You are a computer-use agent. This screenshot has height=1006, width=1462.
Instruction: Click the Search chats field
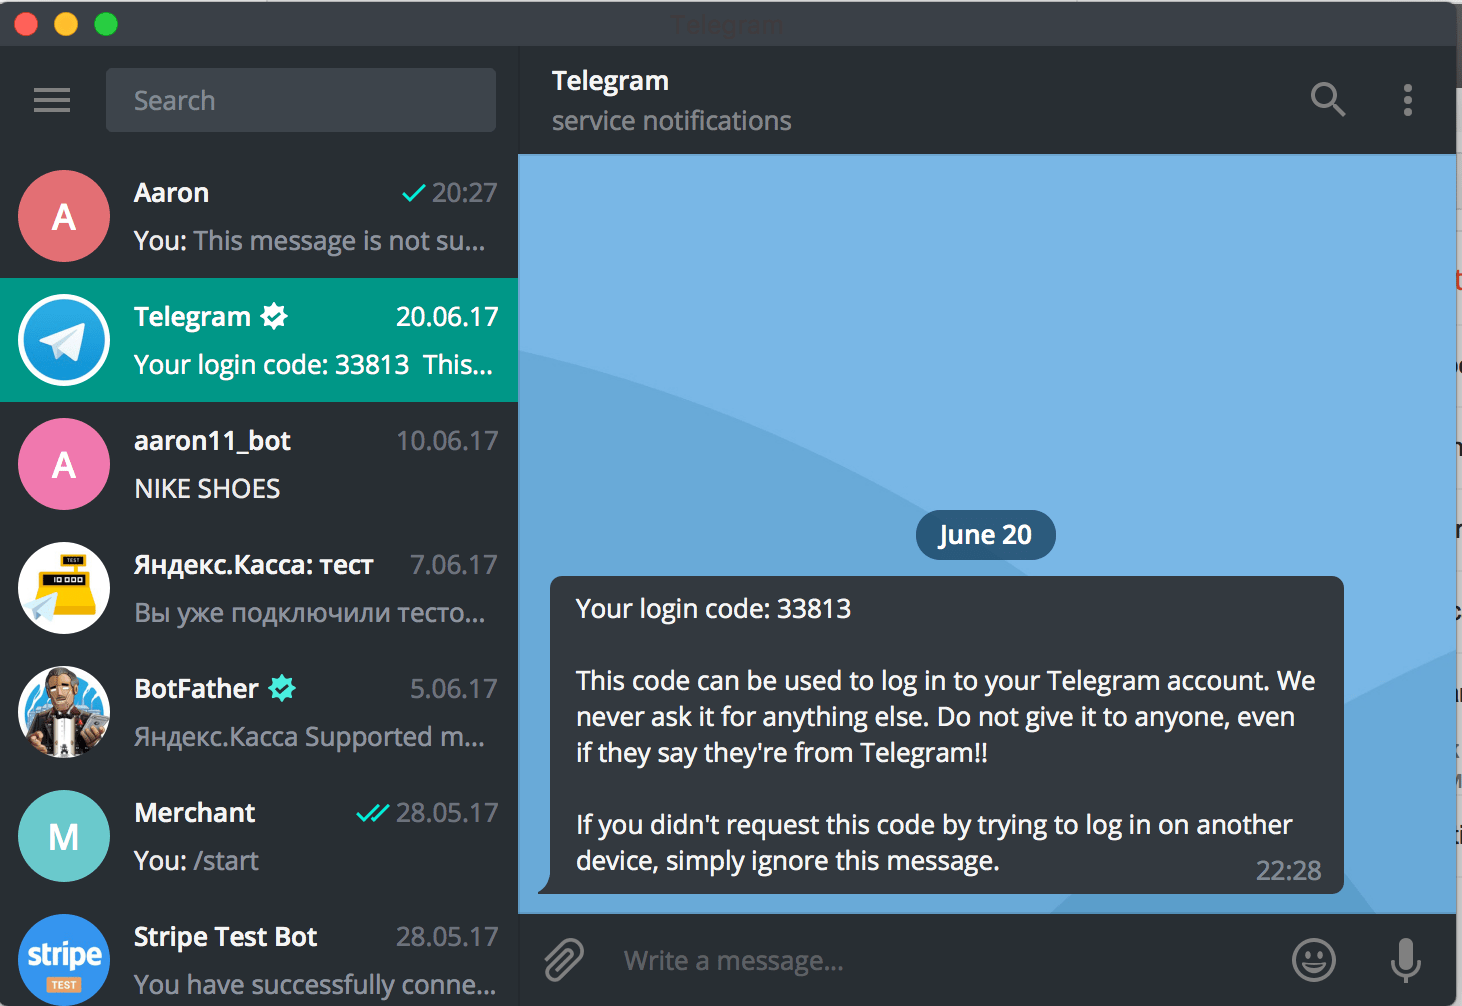pos(301,100)
